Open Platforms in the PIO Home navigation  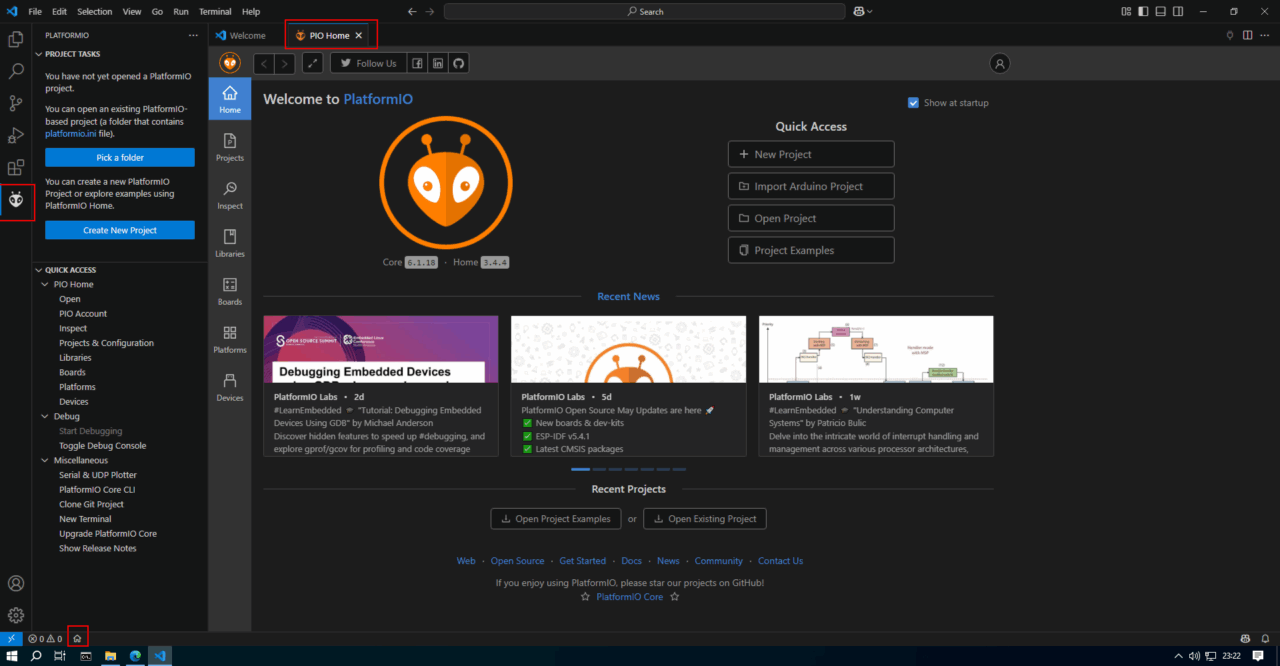[230, 340]
